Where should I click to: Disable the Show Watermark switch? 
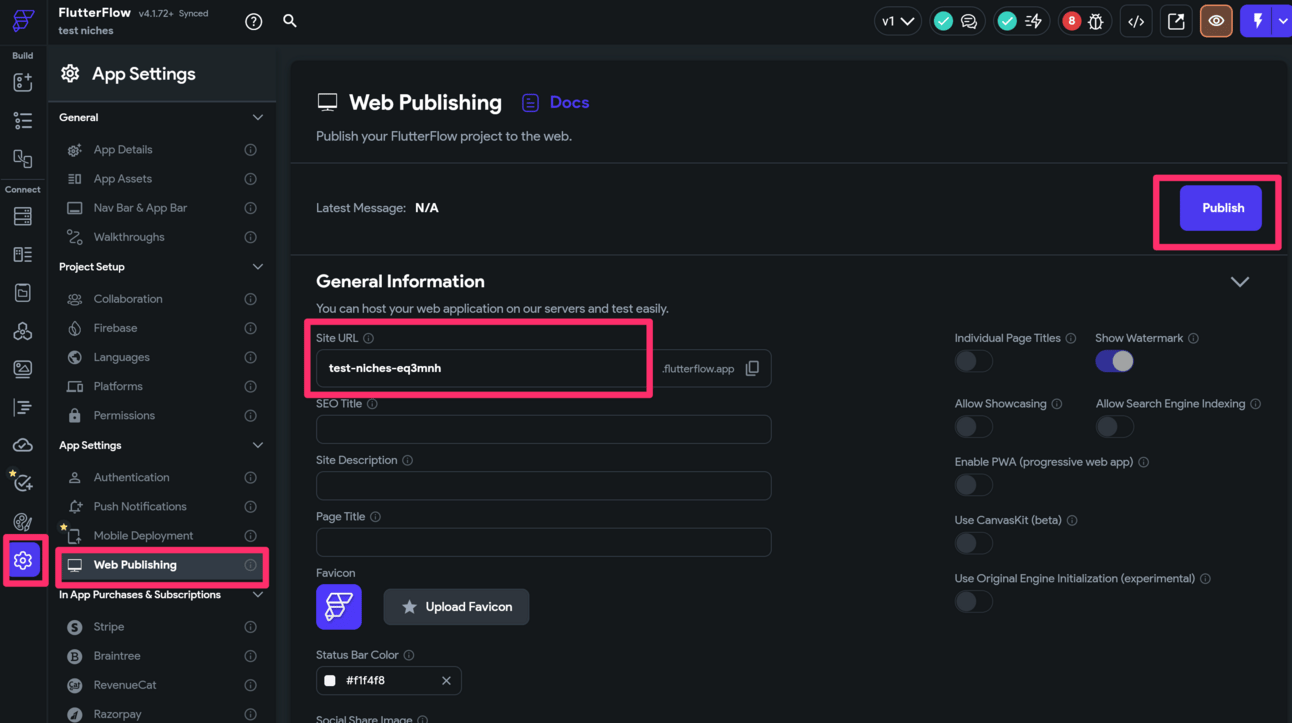(1114, 361)
